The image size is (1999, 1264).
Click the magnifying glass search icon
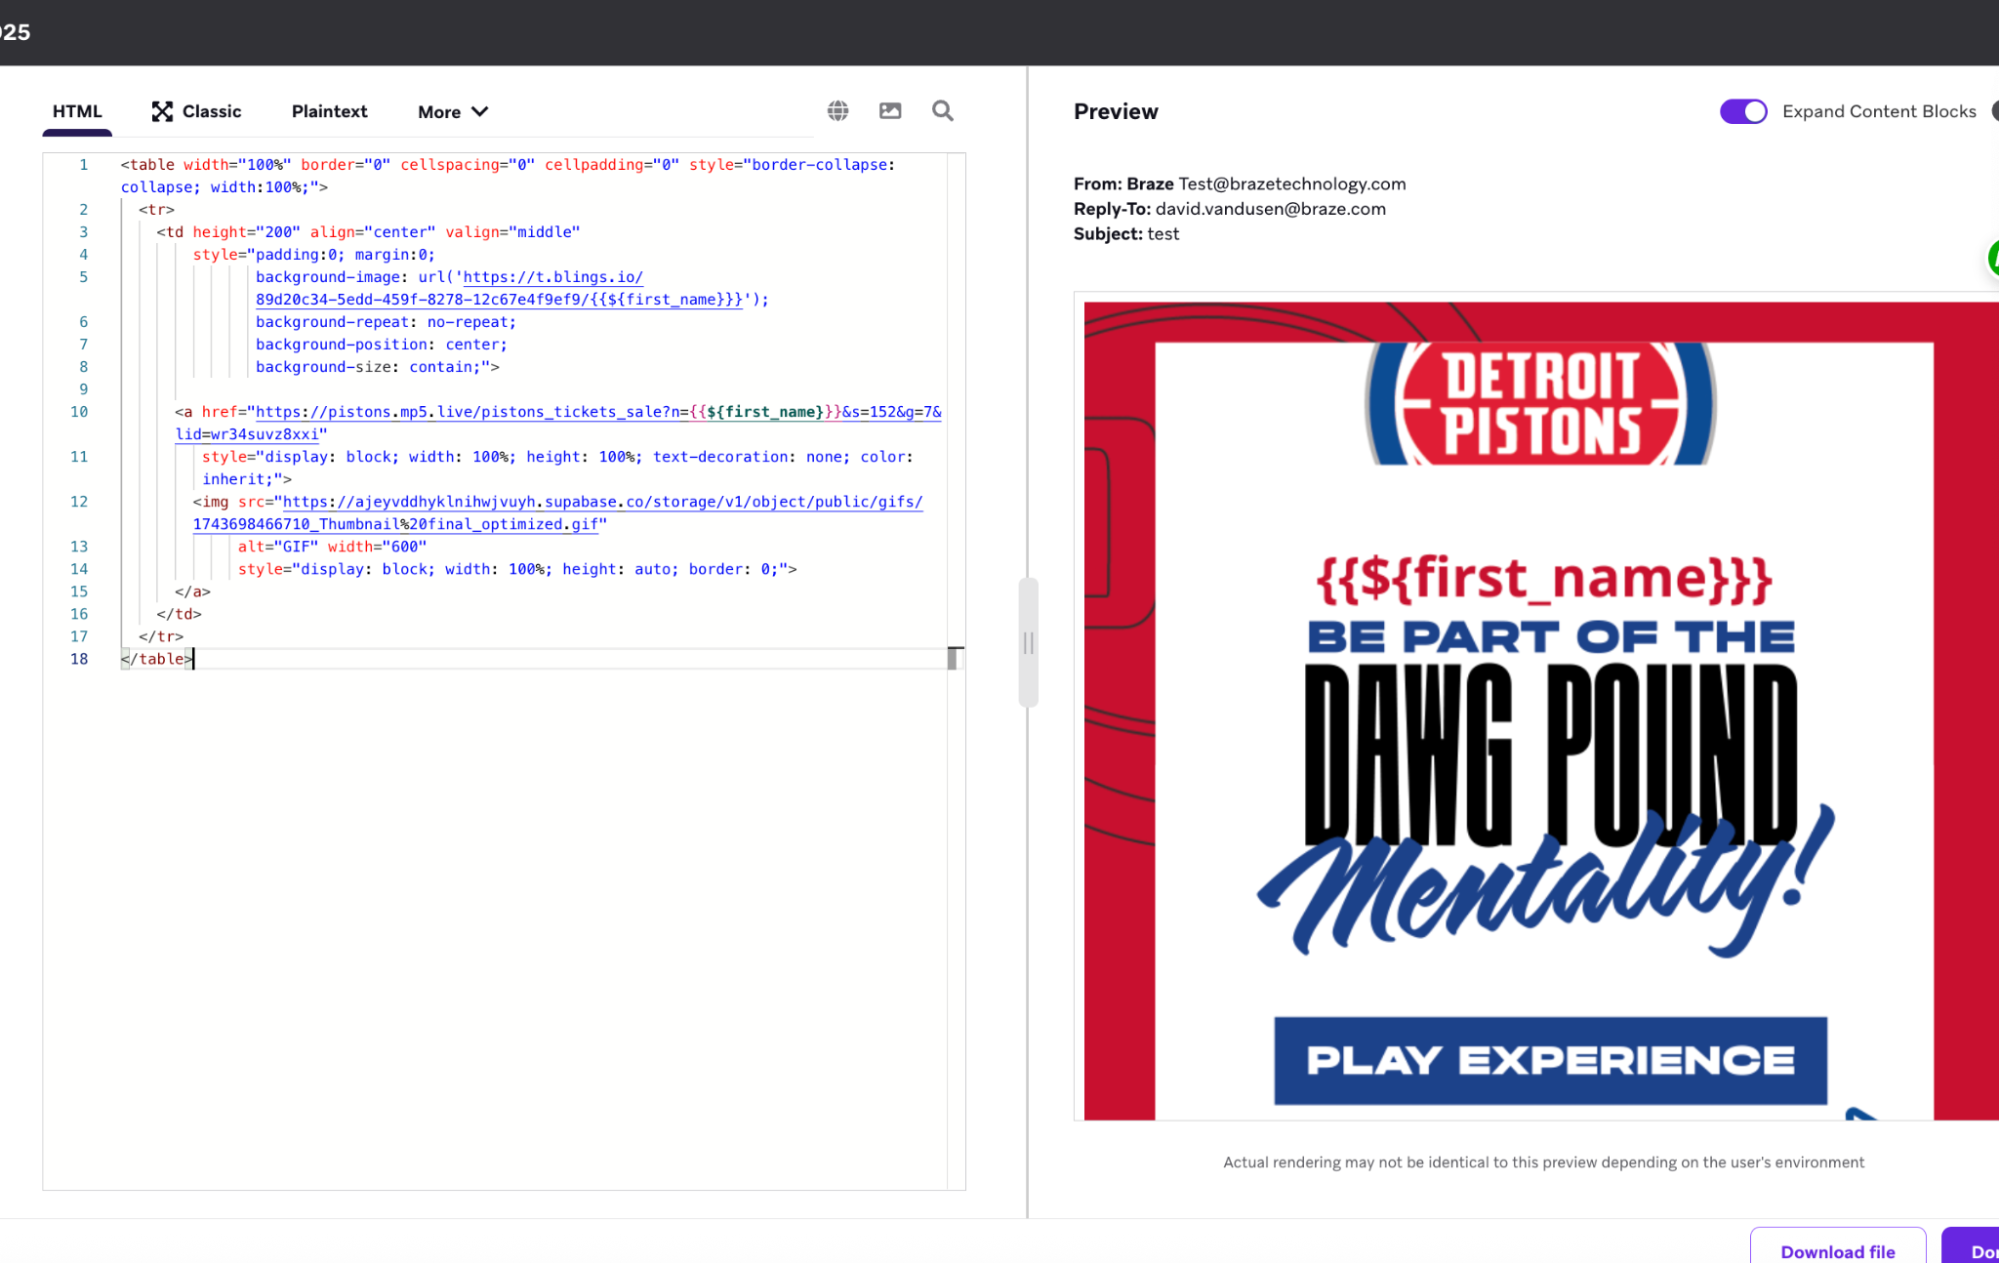coord(942,111)
